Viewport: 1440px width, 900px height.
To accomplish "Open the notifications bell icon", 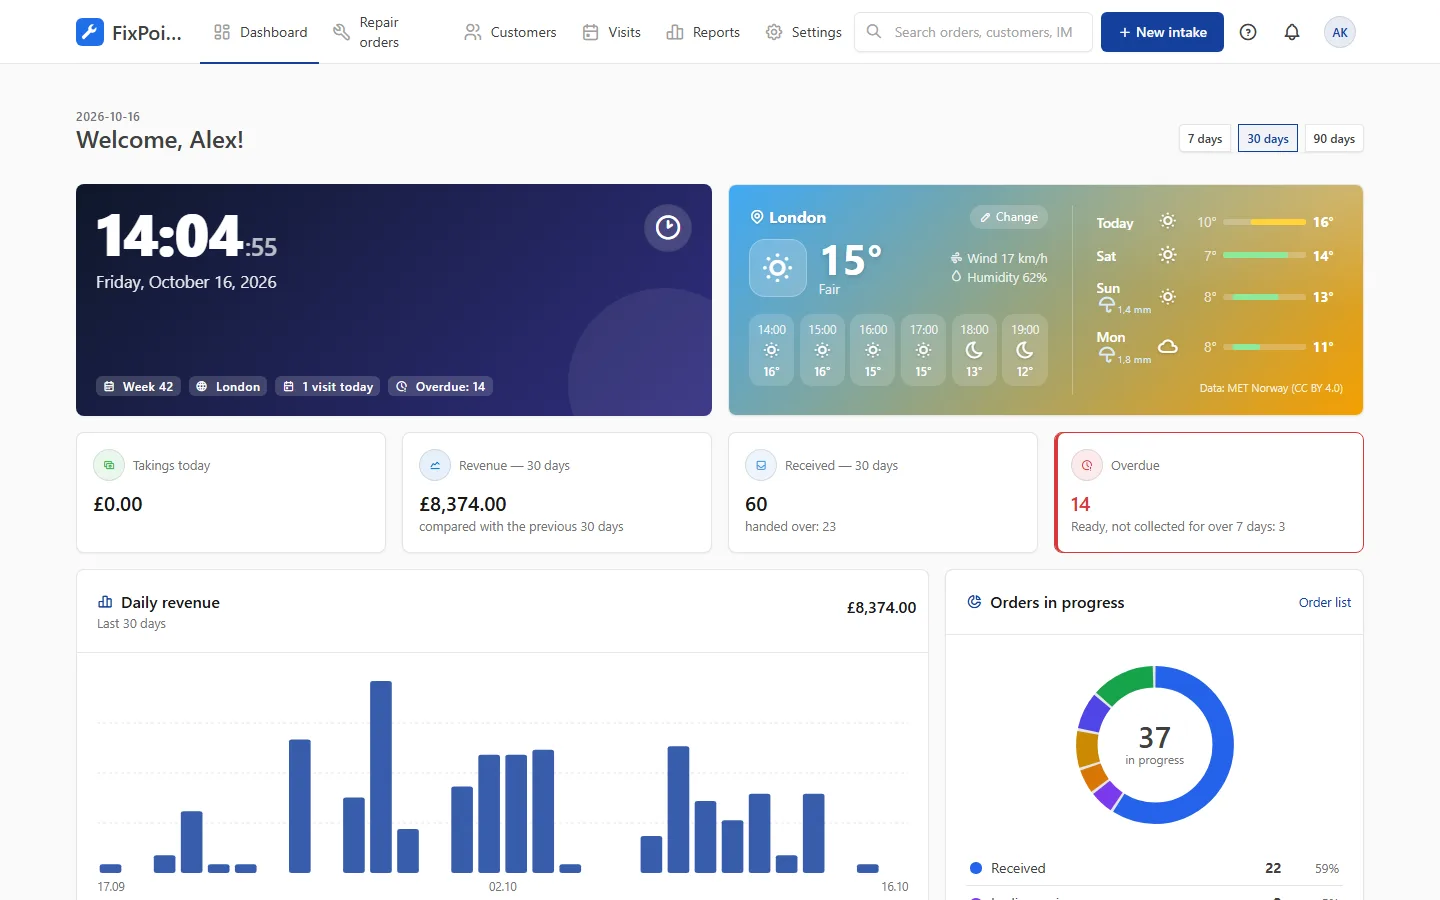I will 1292,32.
